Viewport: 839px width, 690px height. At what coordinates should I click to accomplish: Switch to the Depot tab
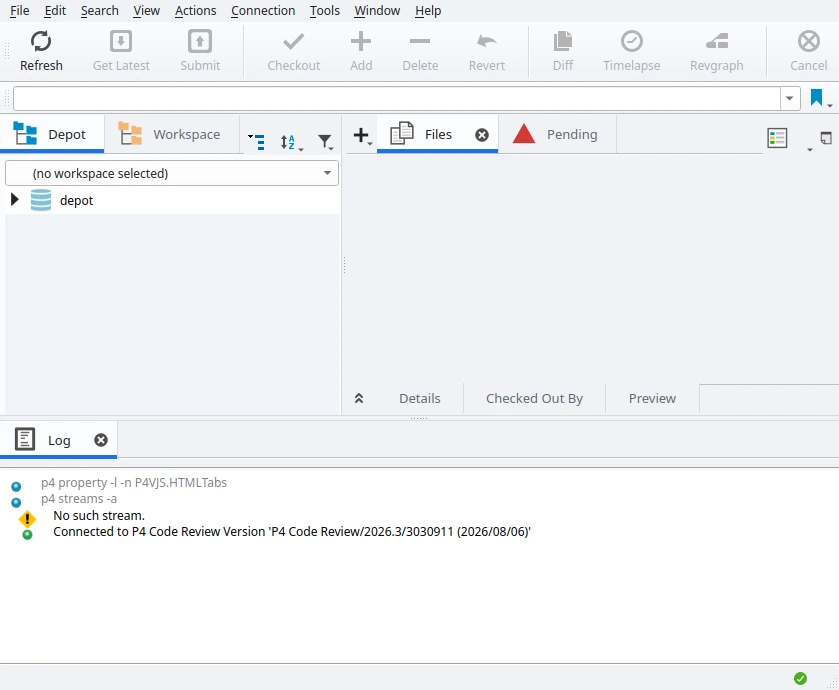pos(52,134)
